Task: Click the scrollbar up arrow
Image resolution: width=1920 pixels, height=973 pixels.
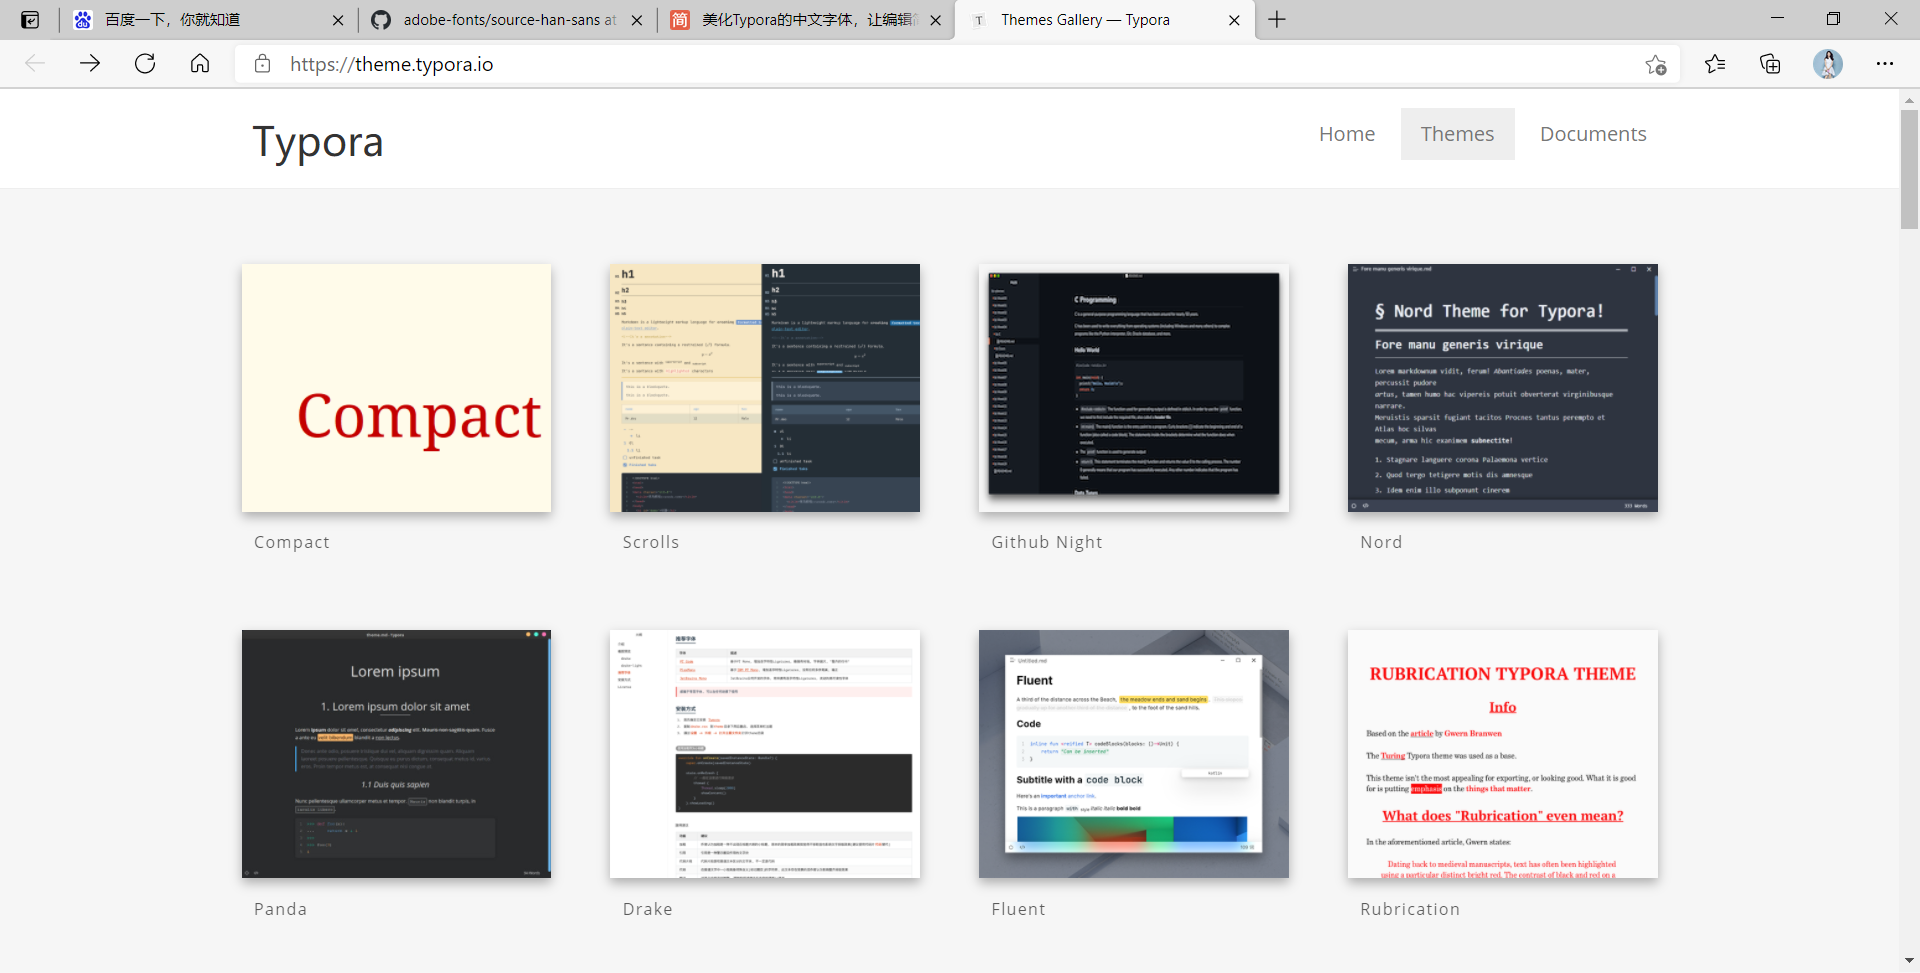Action: coord(1910,100)
